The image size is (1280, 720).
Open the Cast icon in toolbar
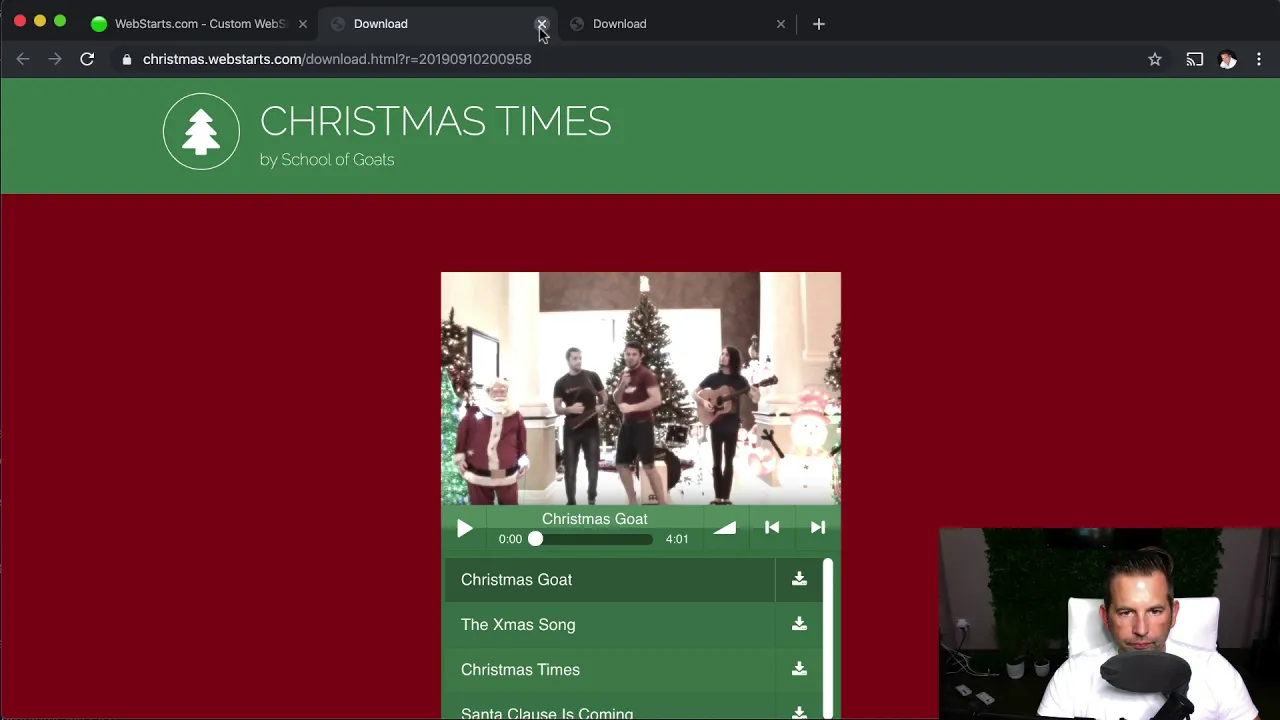[x=1195, y=59]
